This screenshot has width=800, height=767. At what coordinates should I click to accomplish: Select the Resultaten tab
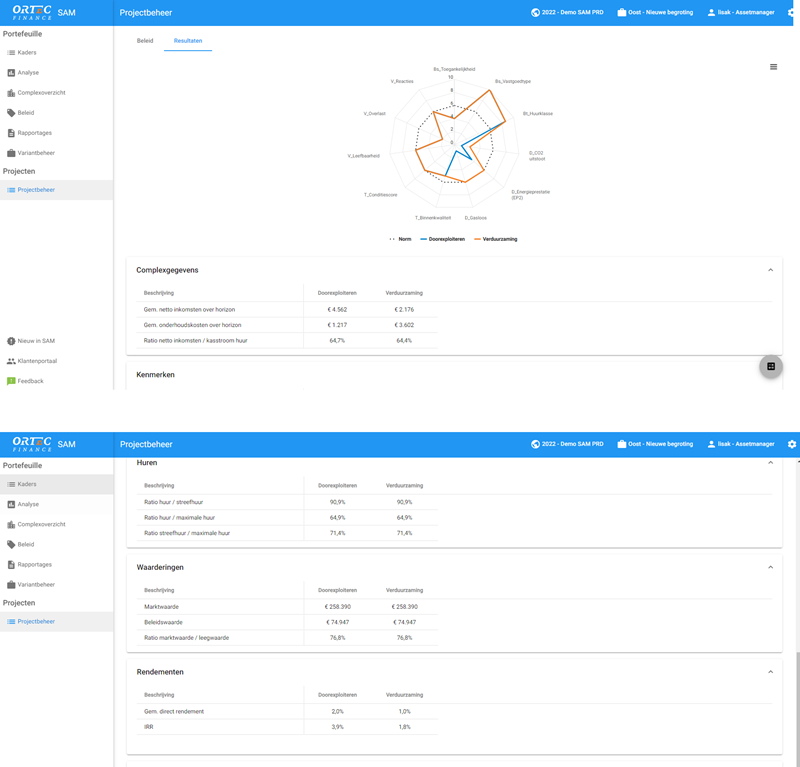click(187, 41)
